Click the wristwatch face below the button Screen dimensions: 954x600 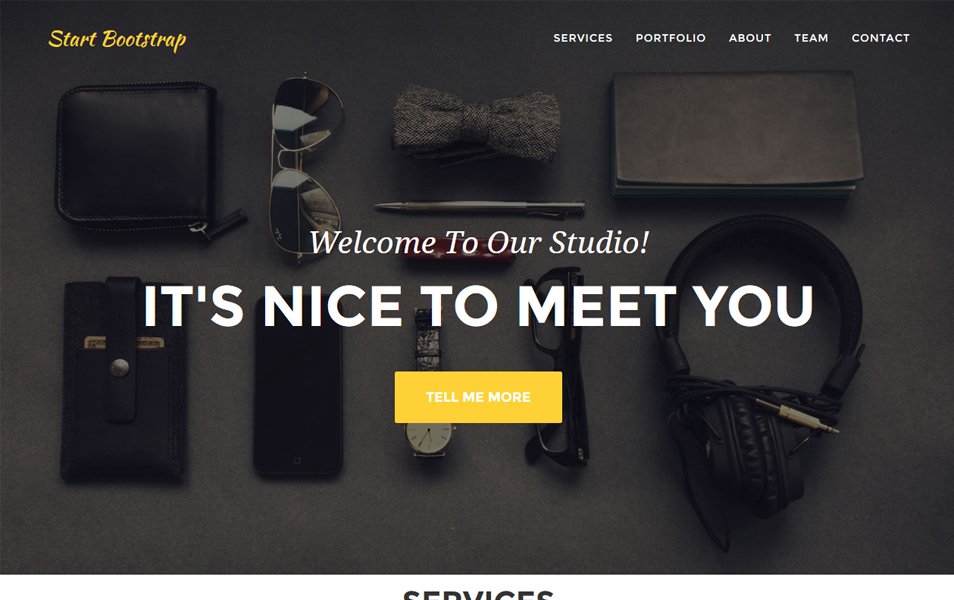(429, 438)
